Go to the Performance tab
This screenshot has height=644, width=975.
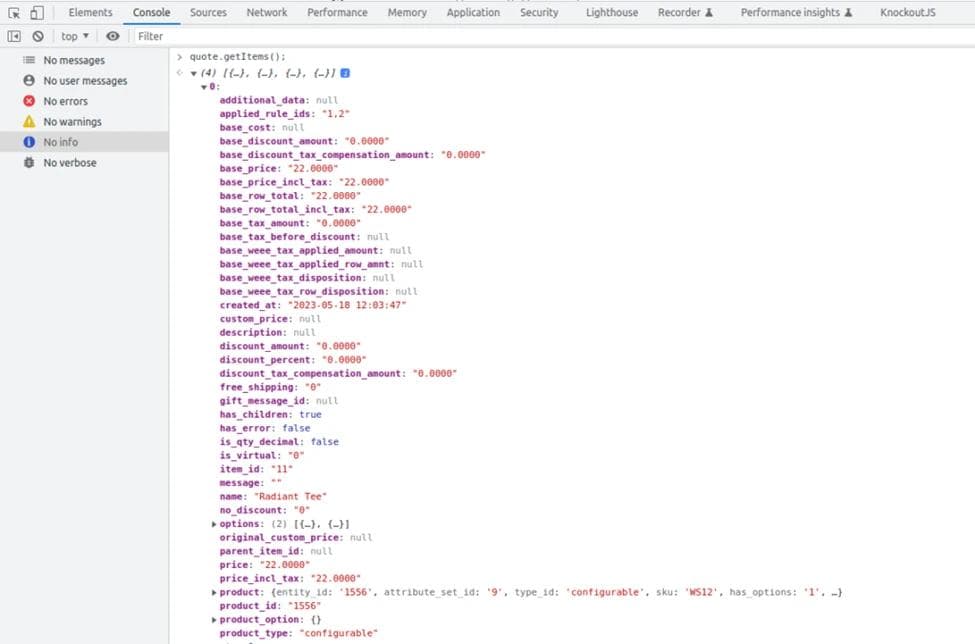(337, 12)
